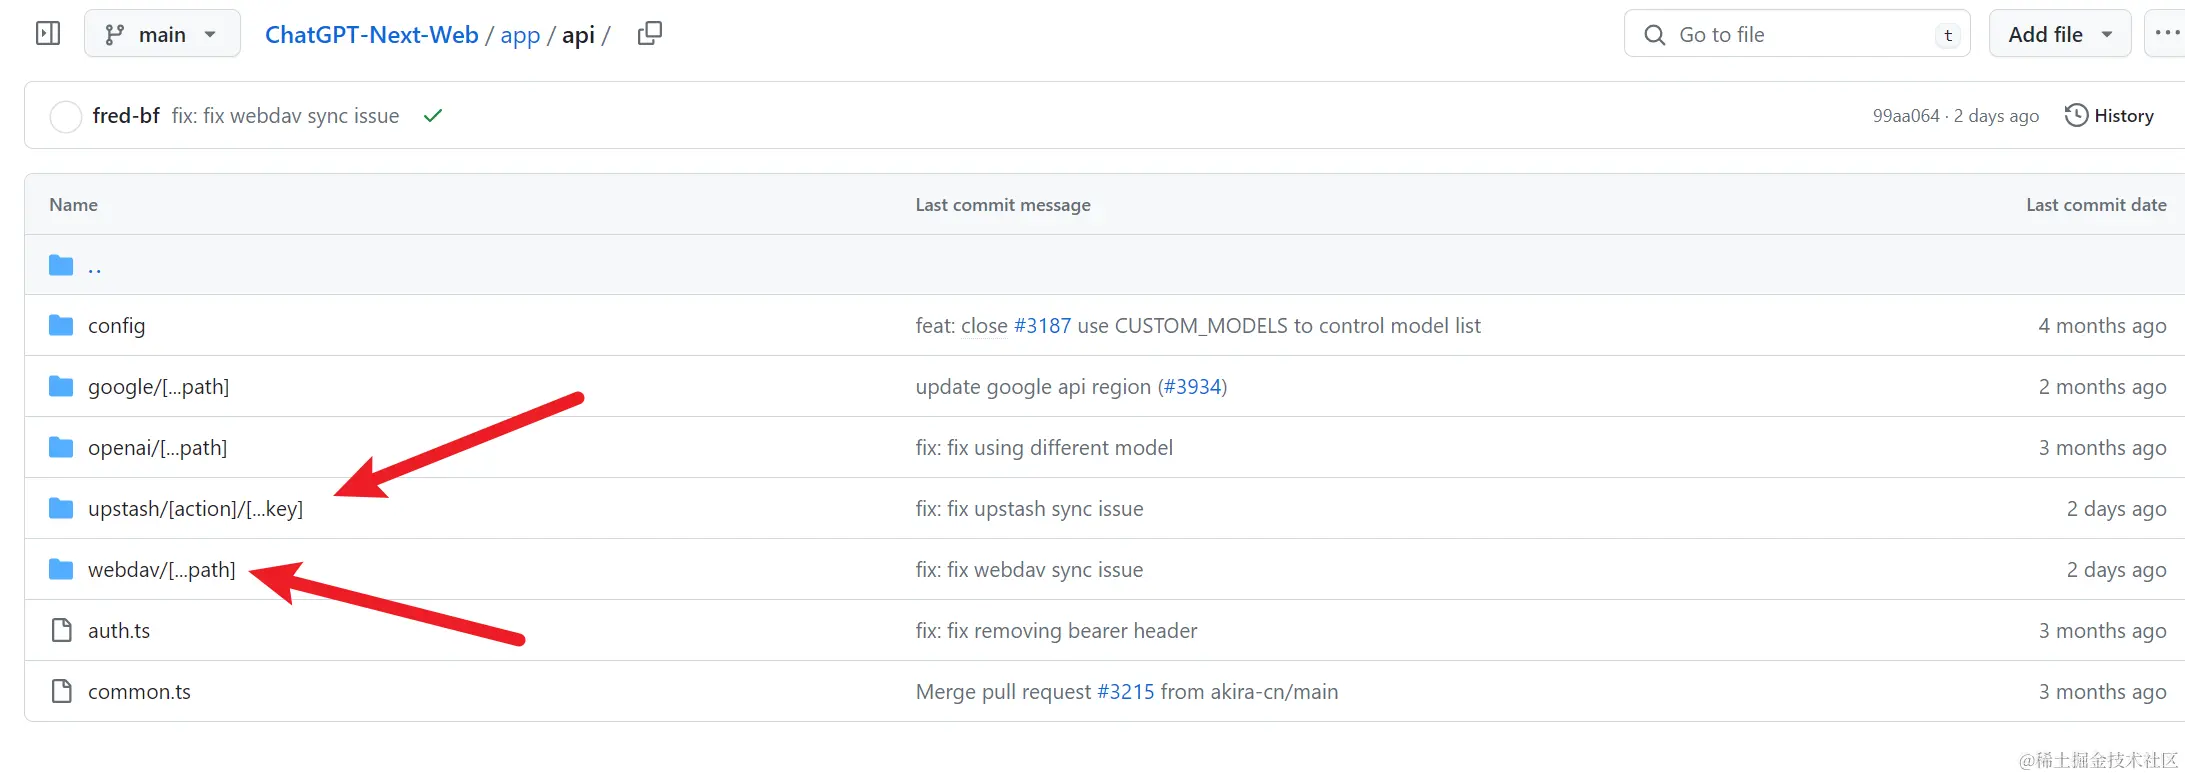Open the common.ts file
This screenshot has width=2185, height=777.
click(139, 691)
